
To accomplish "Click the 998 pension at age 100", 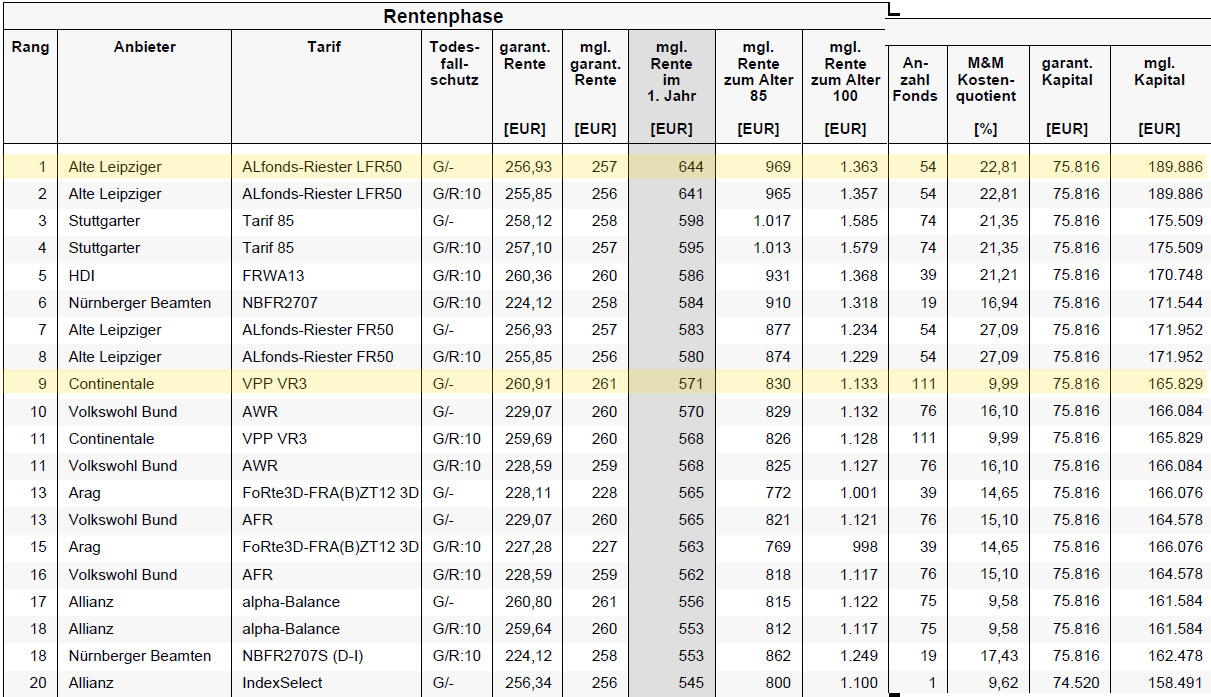I will (x=864, y=547).
